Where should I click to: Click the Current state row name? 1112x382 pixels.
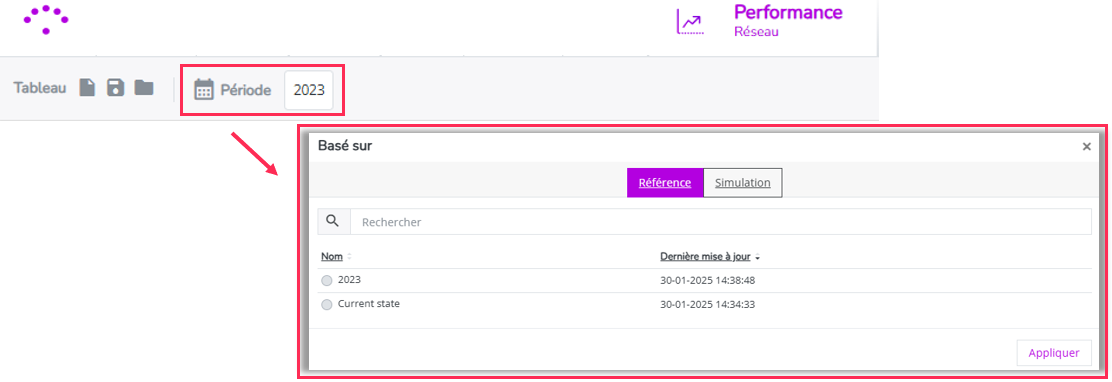[x=369, y=303]
